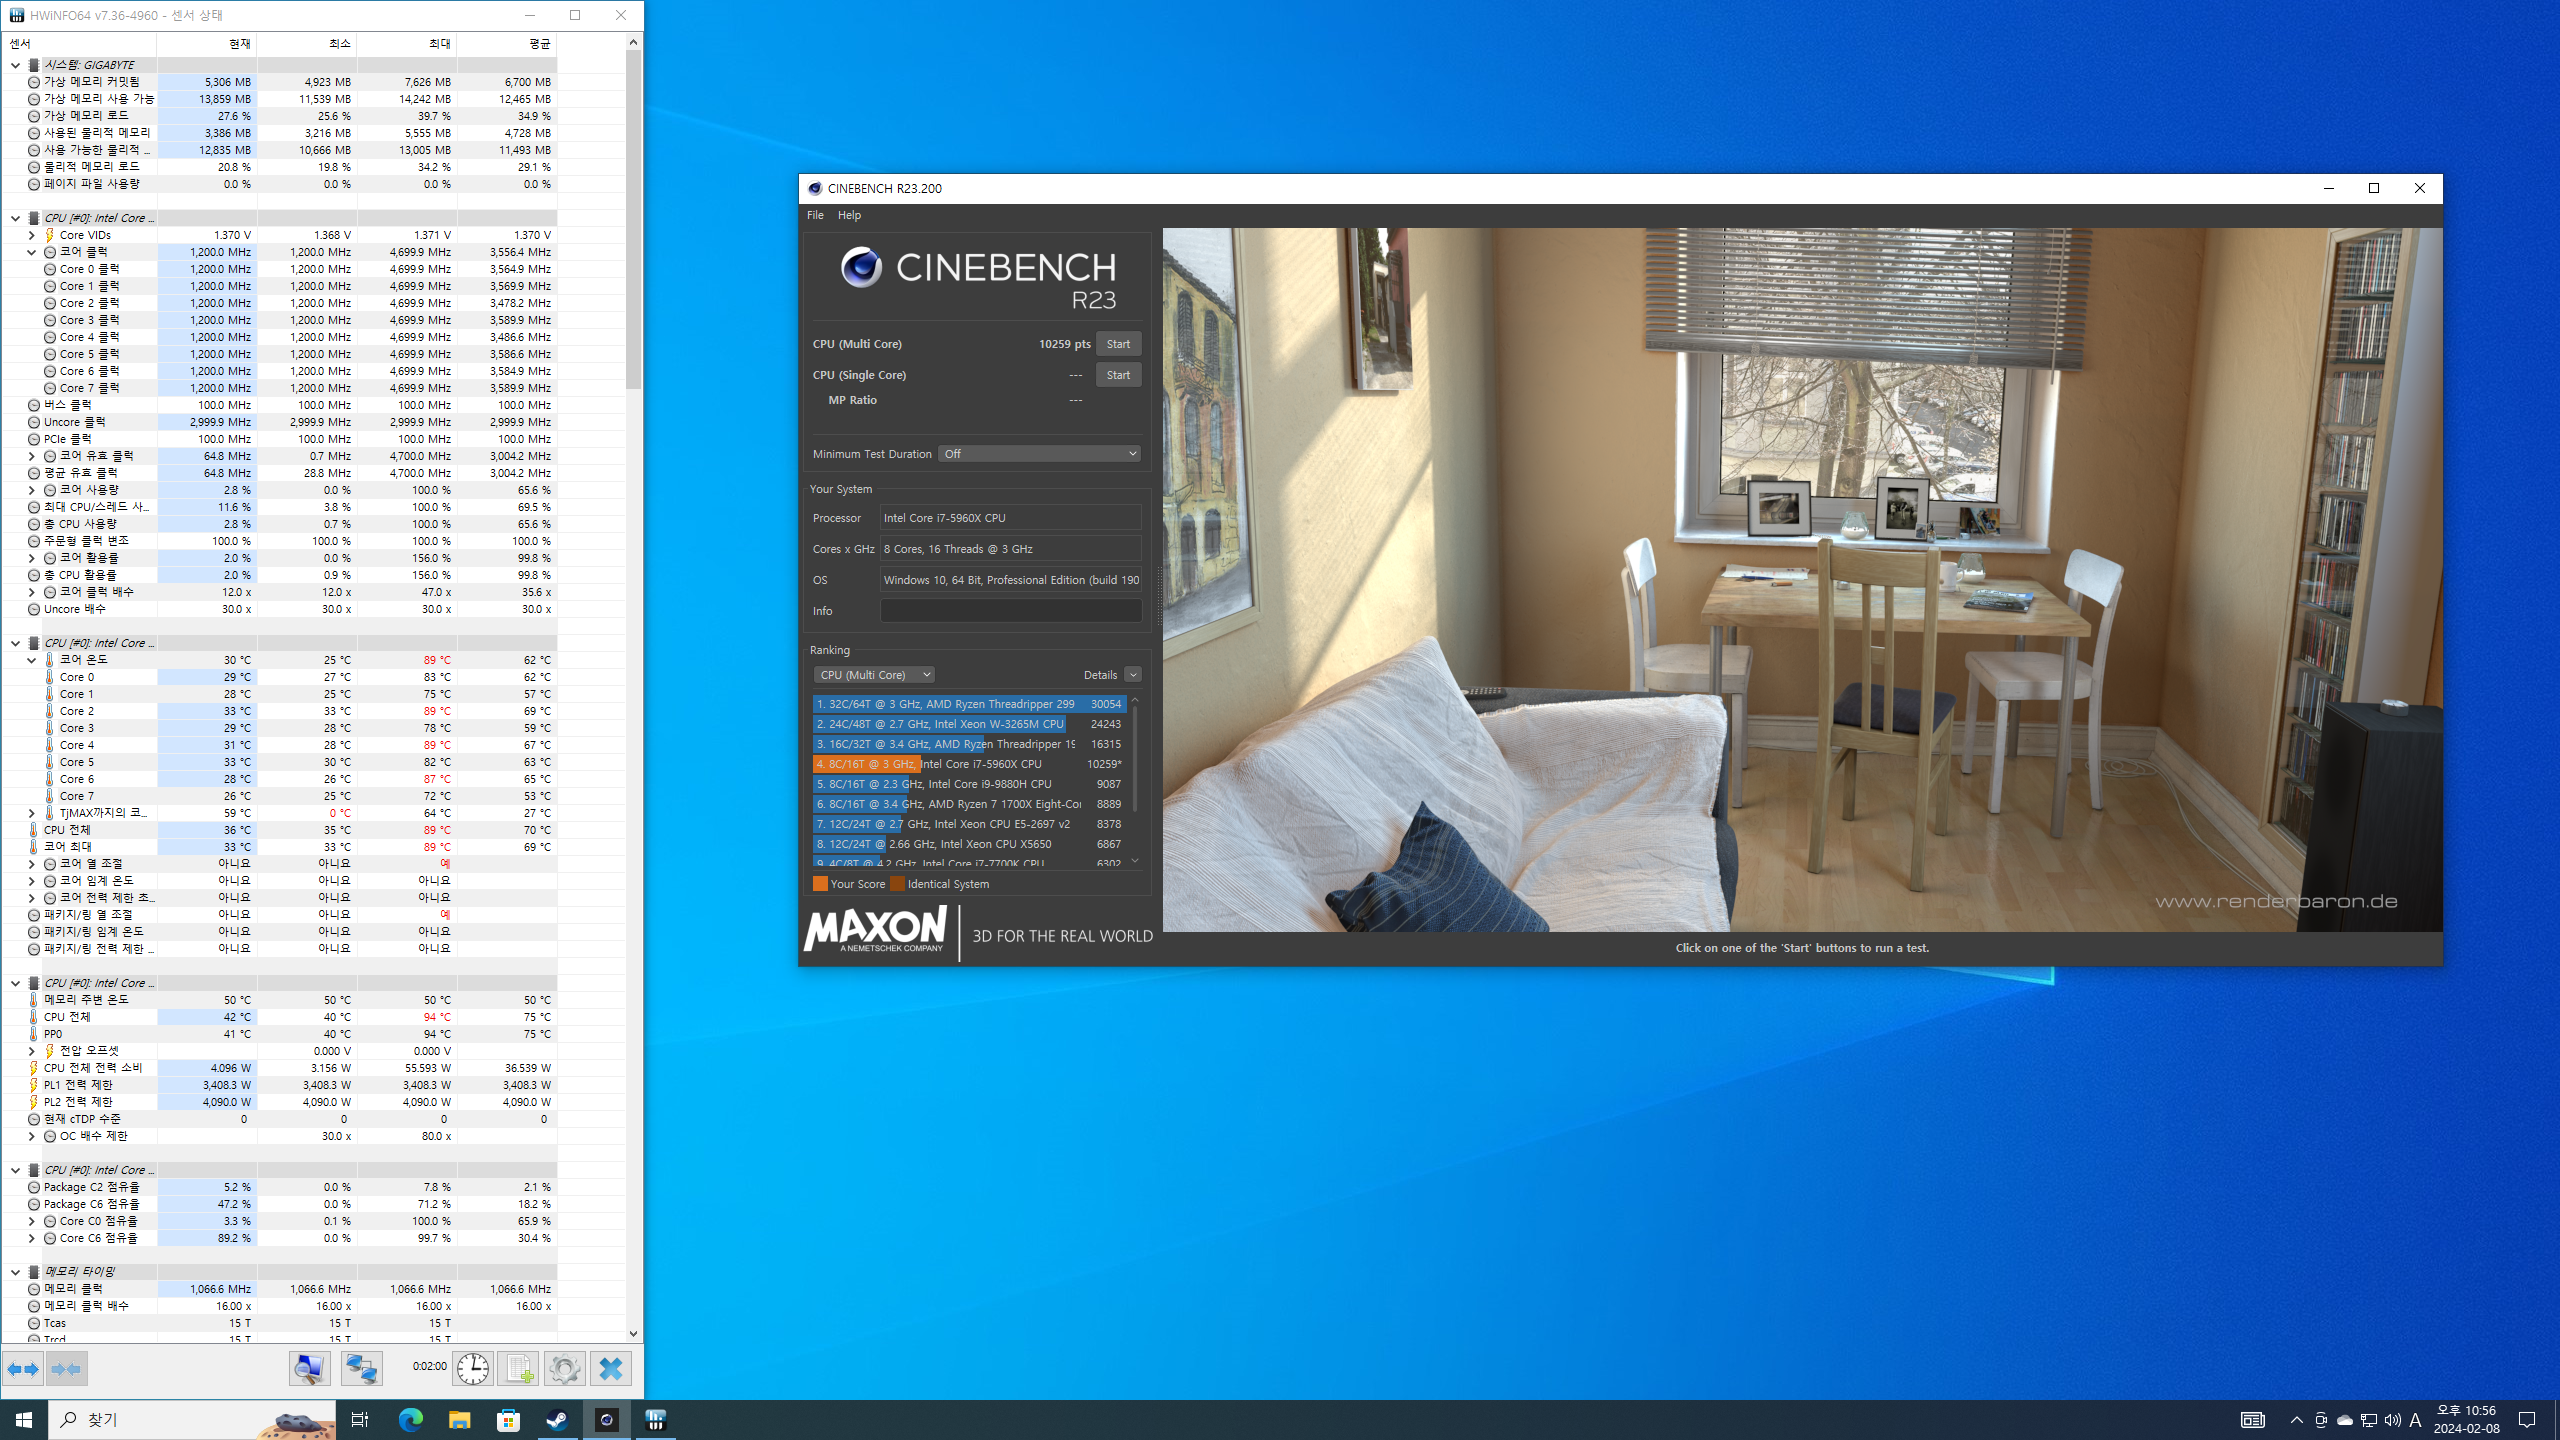Open HWiNFO sensor settings gear icon
The image size is (2560, 1440).
[x=564, y=1369]
